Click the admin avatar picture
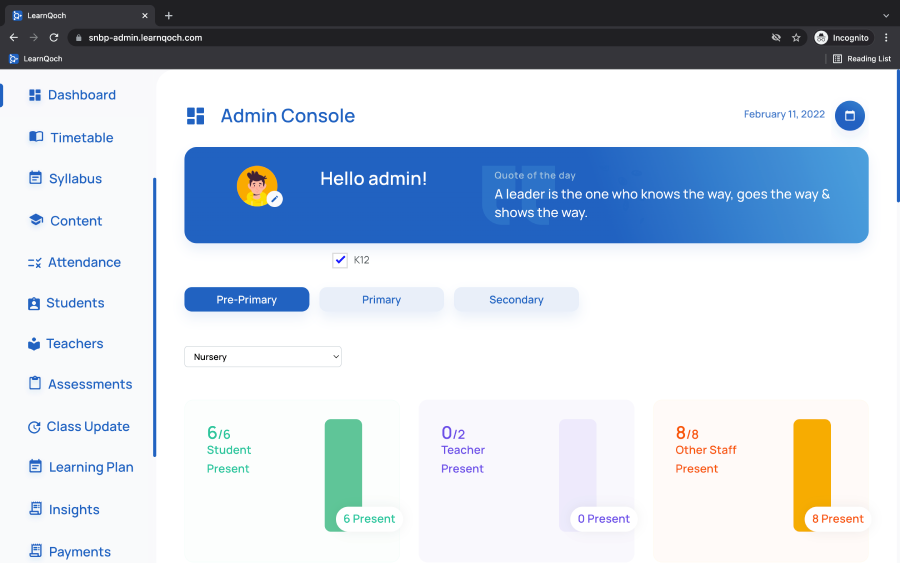This screenshot has width=900, height=563. [257, 186]
